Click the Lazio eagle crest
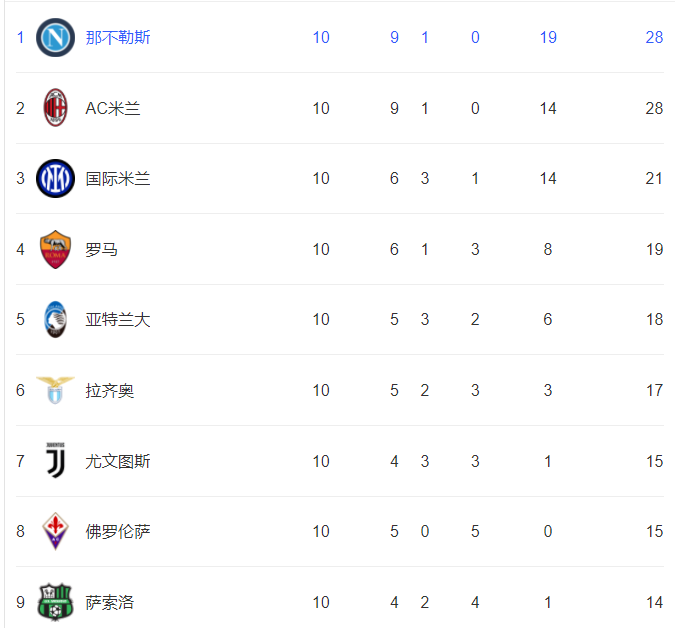 pyautogui.click(x=56, y=390)
